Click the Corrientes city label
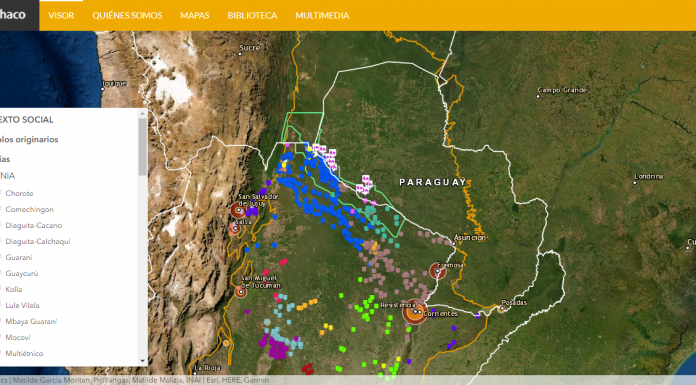 440,314
